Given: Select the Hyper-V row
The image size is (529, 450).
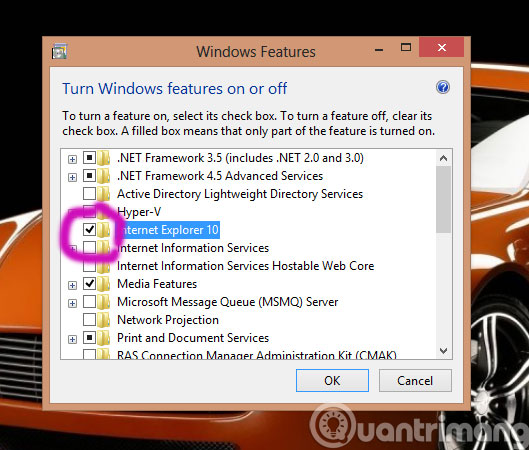Looking at the screenshot, I should point(139,212).
